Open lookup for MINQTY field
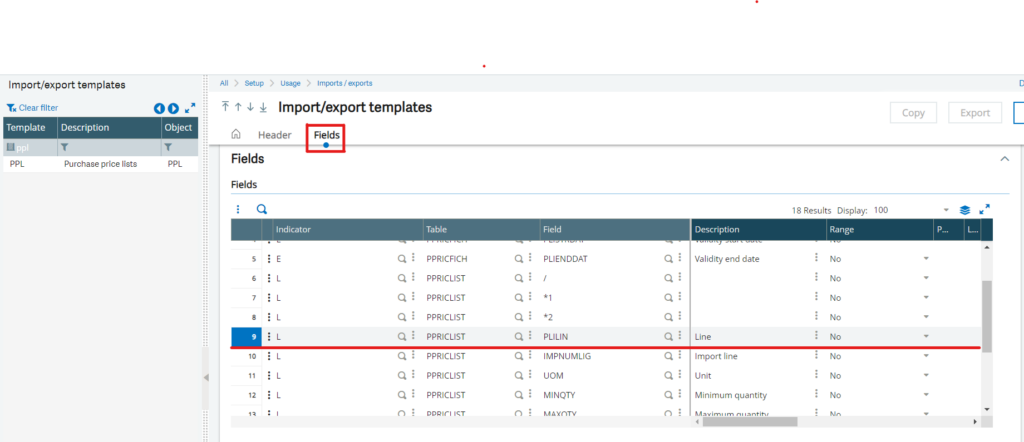The image size is (1024, 442). pos(668,395)
